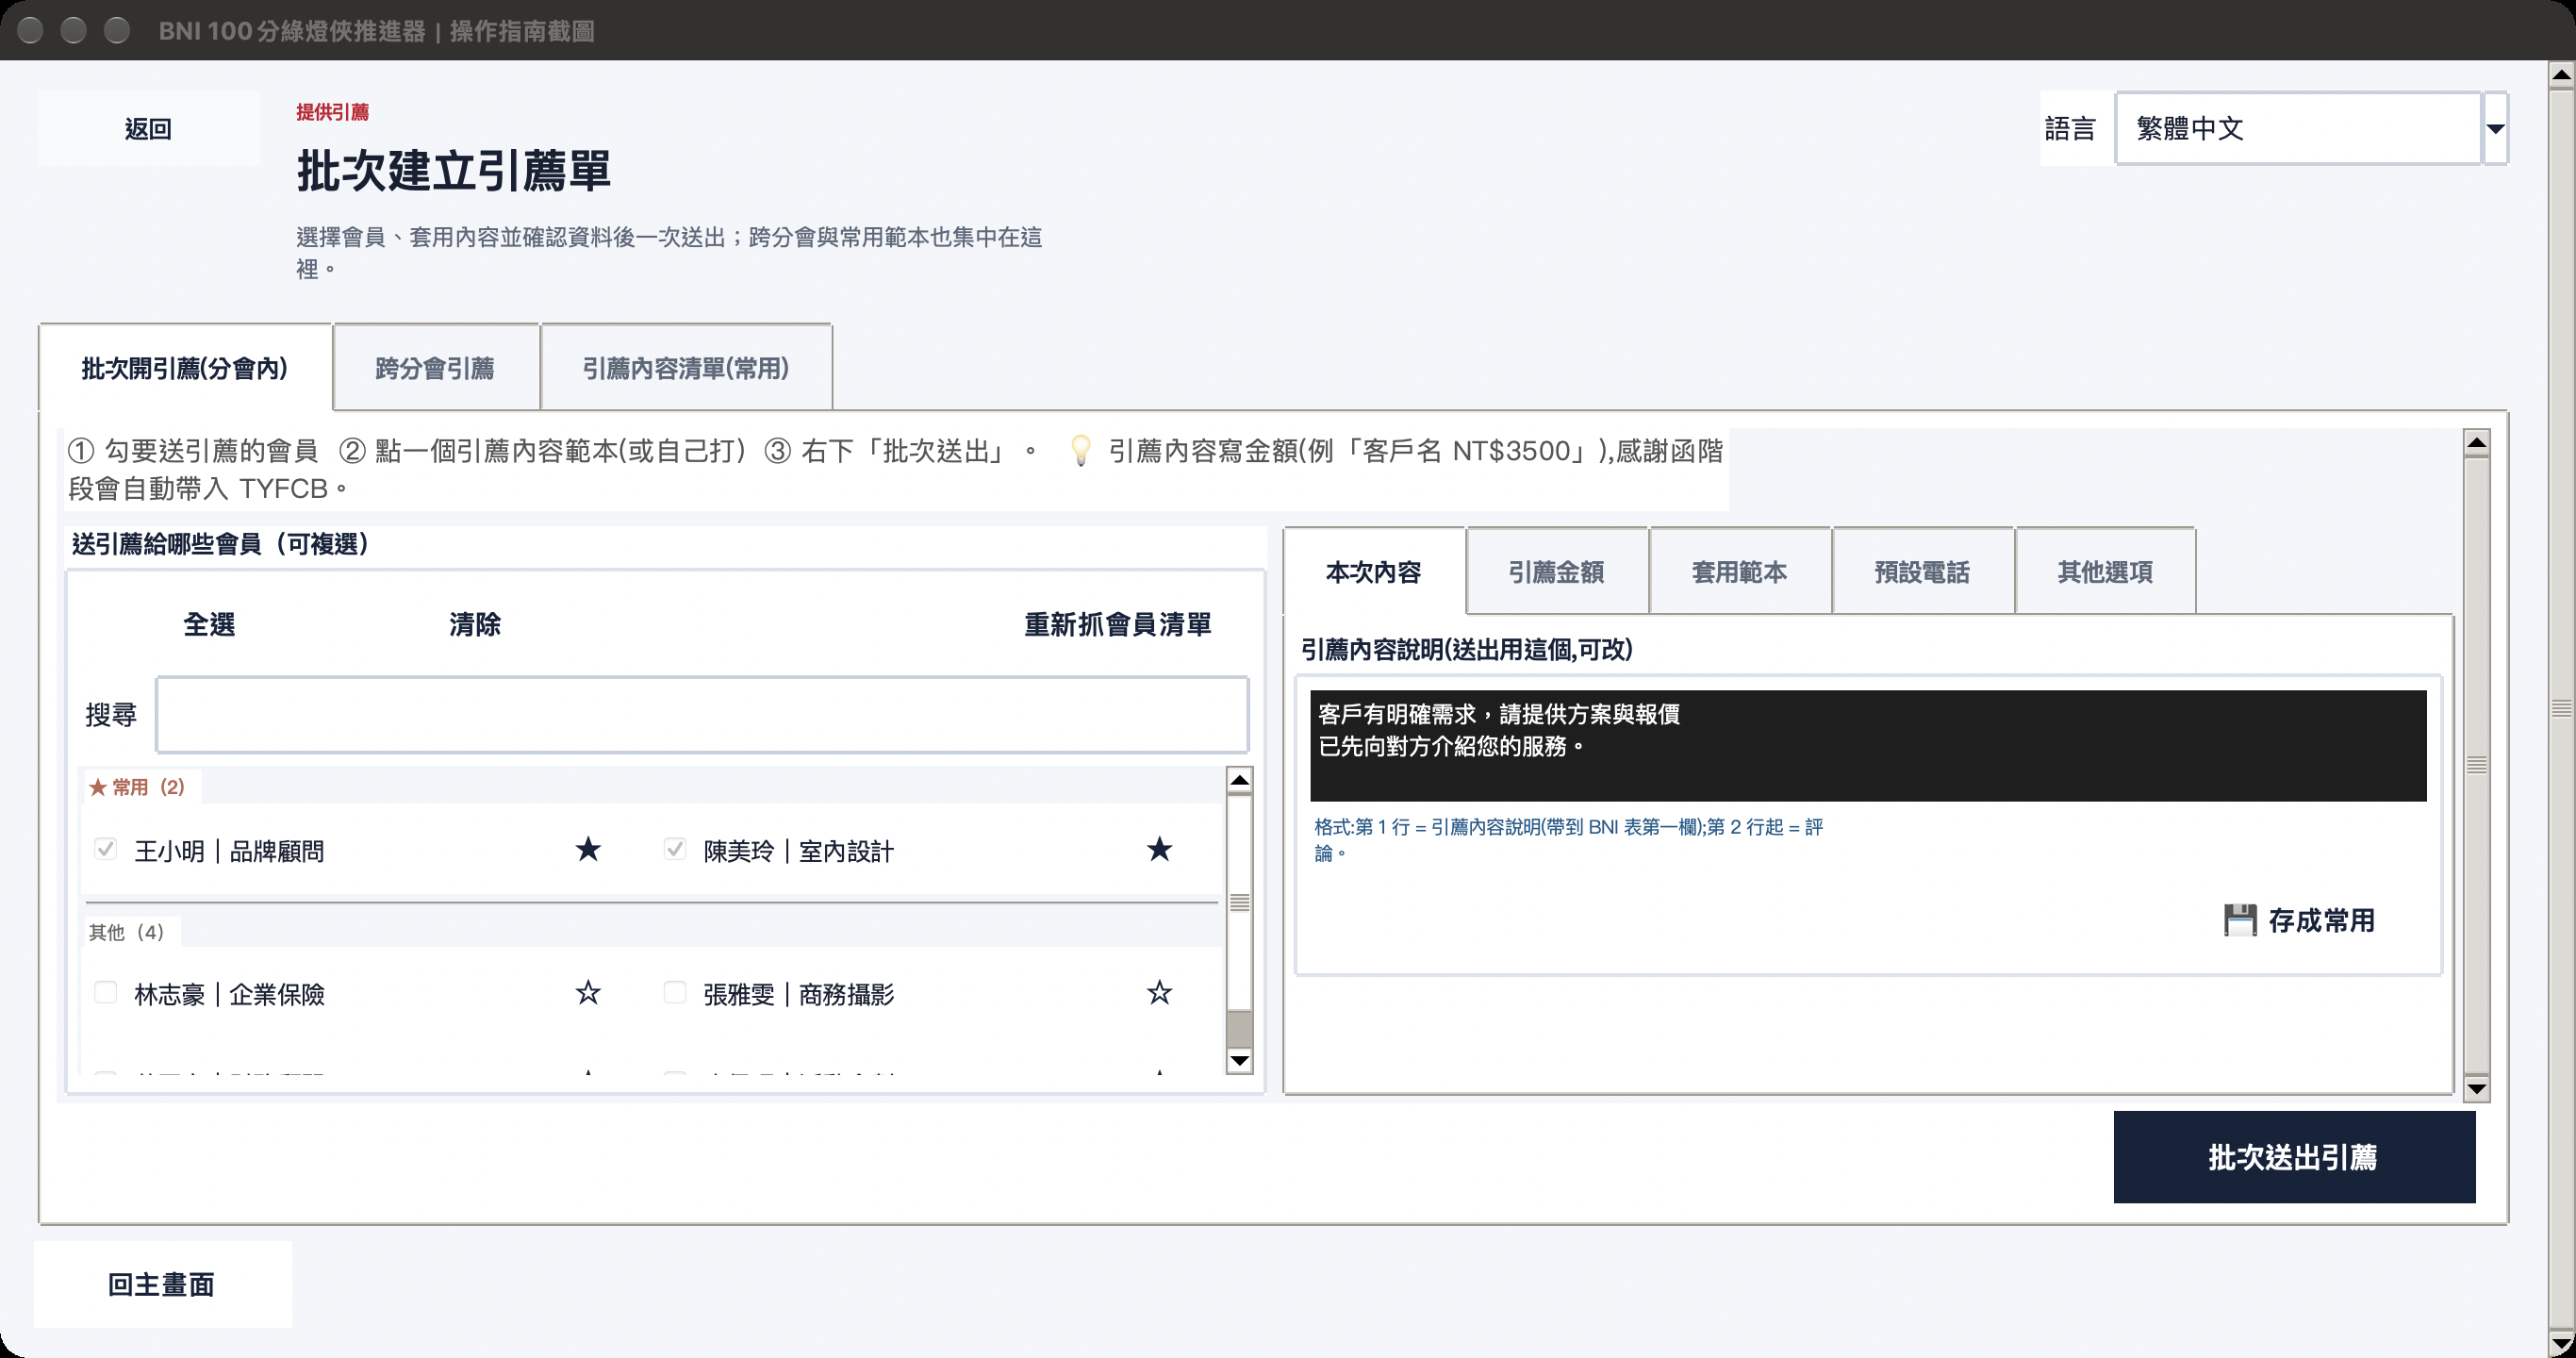This screenshot has width=2576, height=1358.
Task: Click the member list scroll-up arrow
Action: pyautogui.click(x=1239, y=780)
